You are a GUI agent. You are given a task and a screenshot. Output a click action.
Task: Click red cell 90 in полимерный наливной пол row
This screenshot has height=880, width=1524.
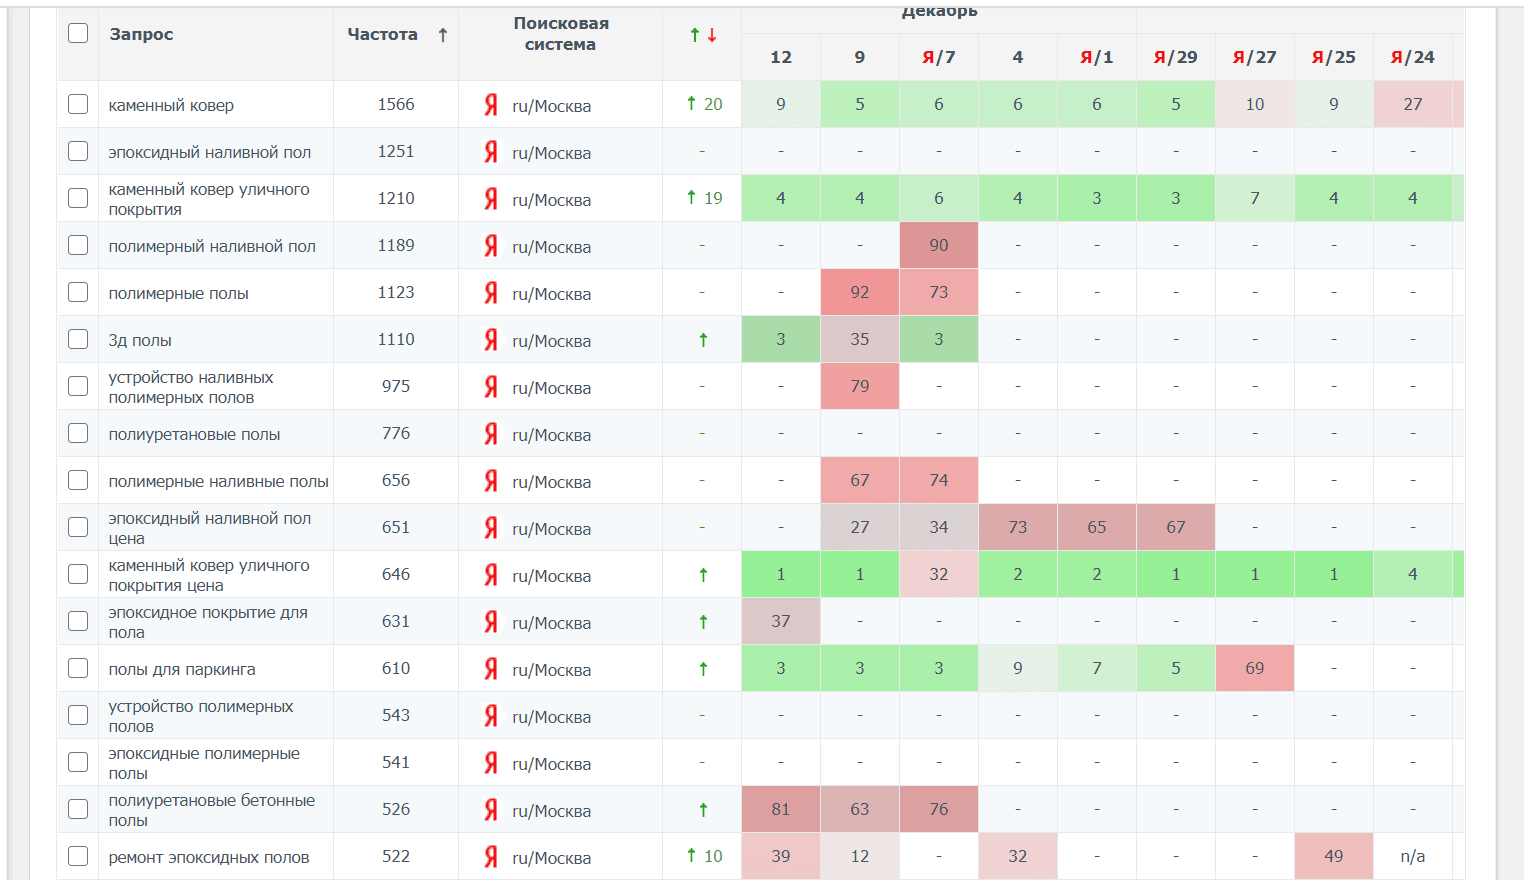click(938, 245)
